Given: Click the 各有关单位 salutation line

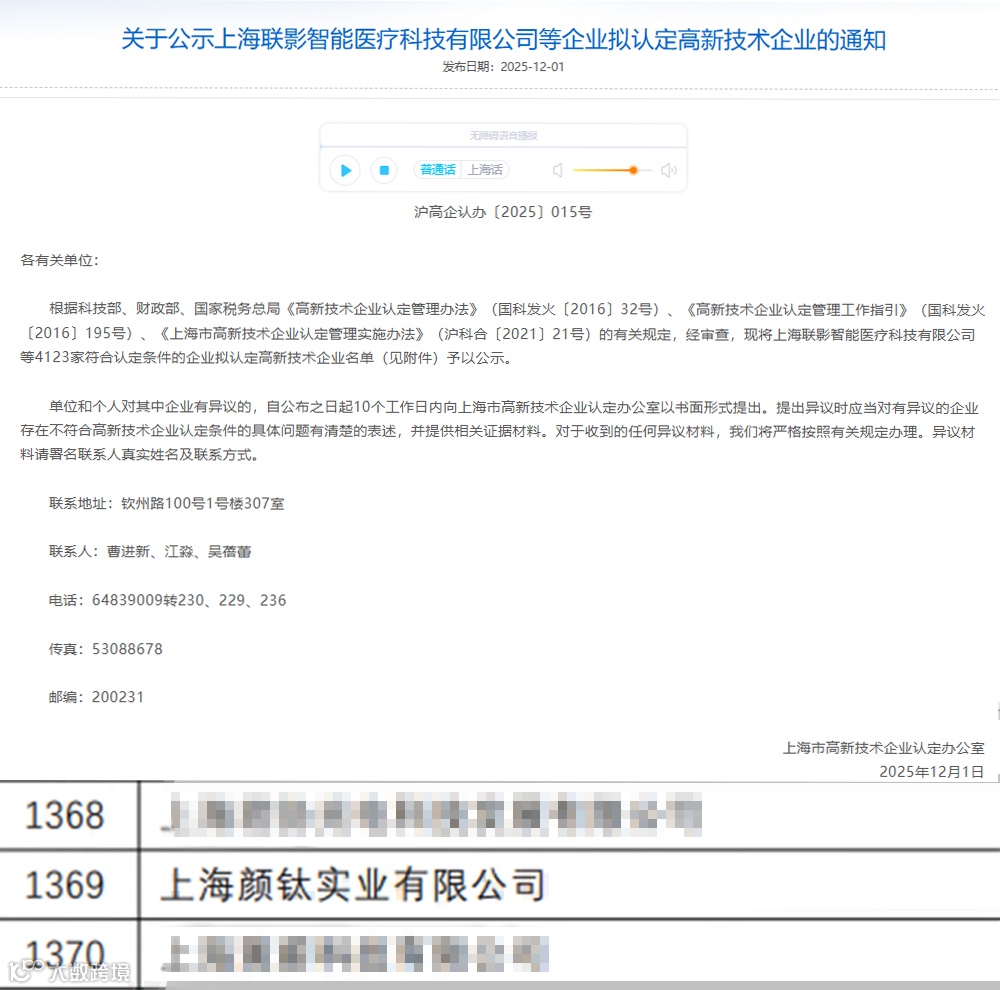Looking at the screenshot, I should (59, 260).
